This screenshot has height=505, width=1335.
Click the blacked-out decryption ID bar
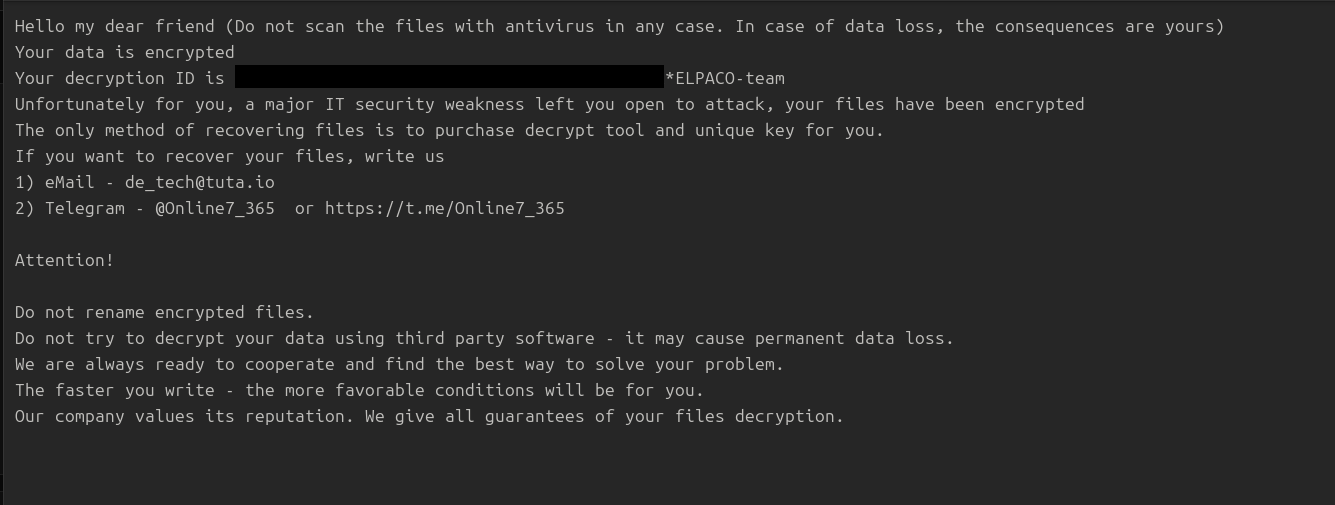pos(449,78)
